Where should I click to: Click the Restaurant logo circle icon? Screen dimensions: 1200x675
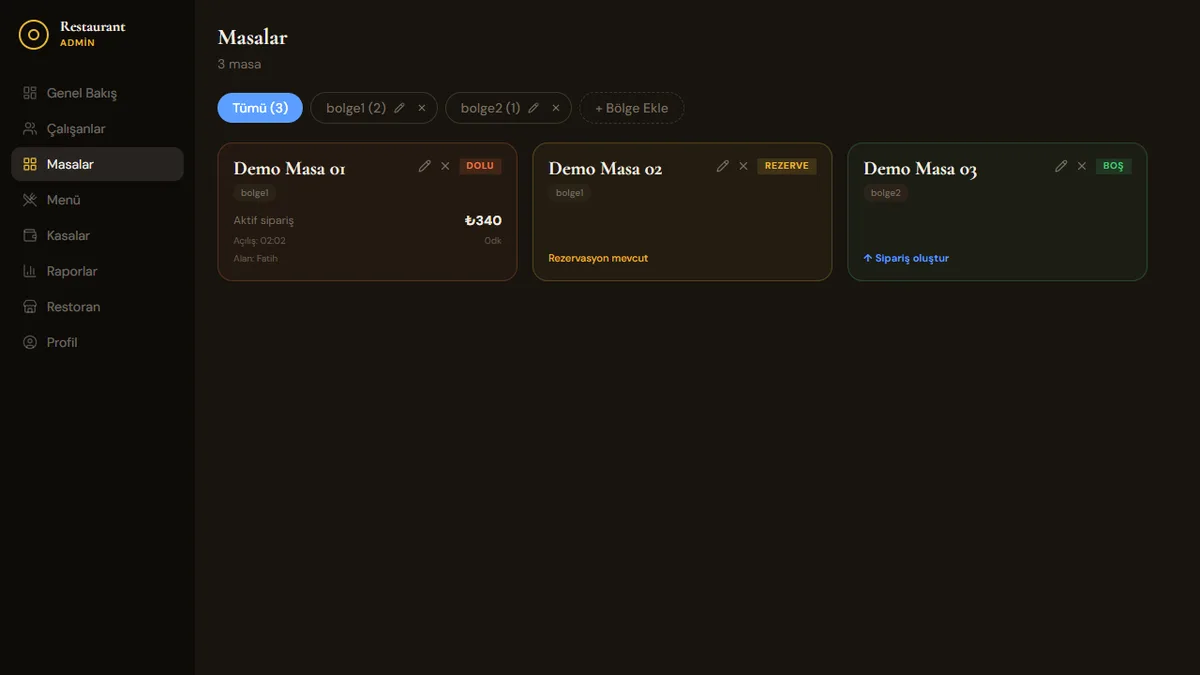coord(33,34)
